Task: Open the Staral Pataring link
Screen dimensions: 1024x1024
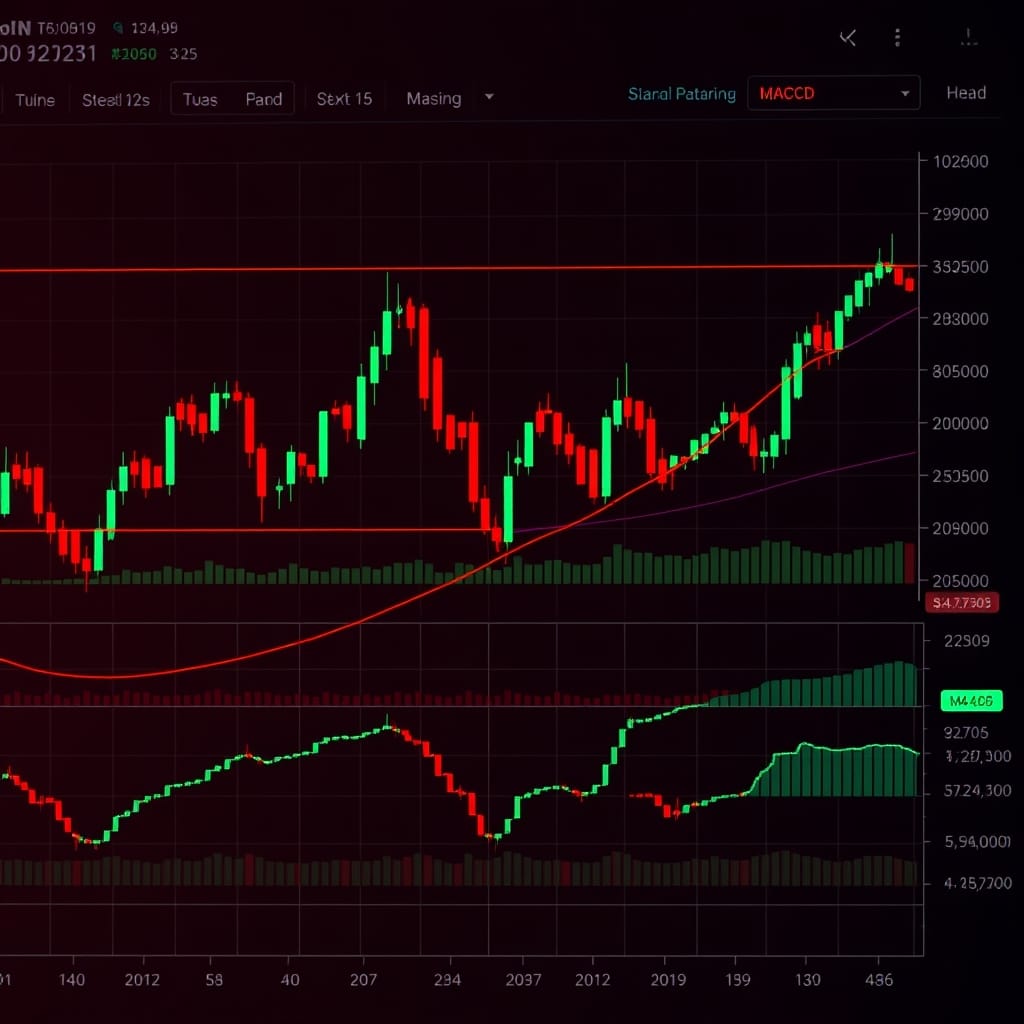Action: pyautogui.click(x=681, y=92)
